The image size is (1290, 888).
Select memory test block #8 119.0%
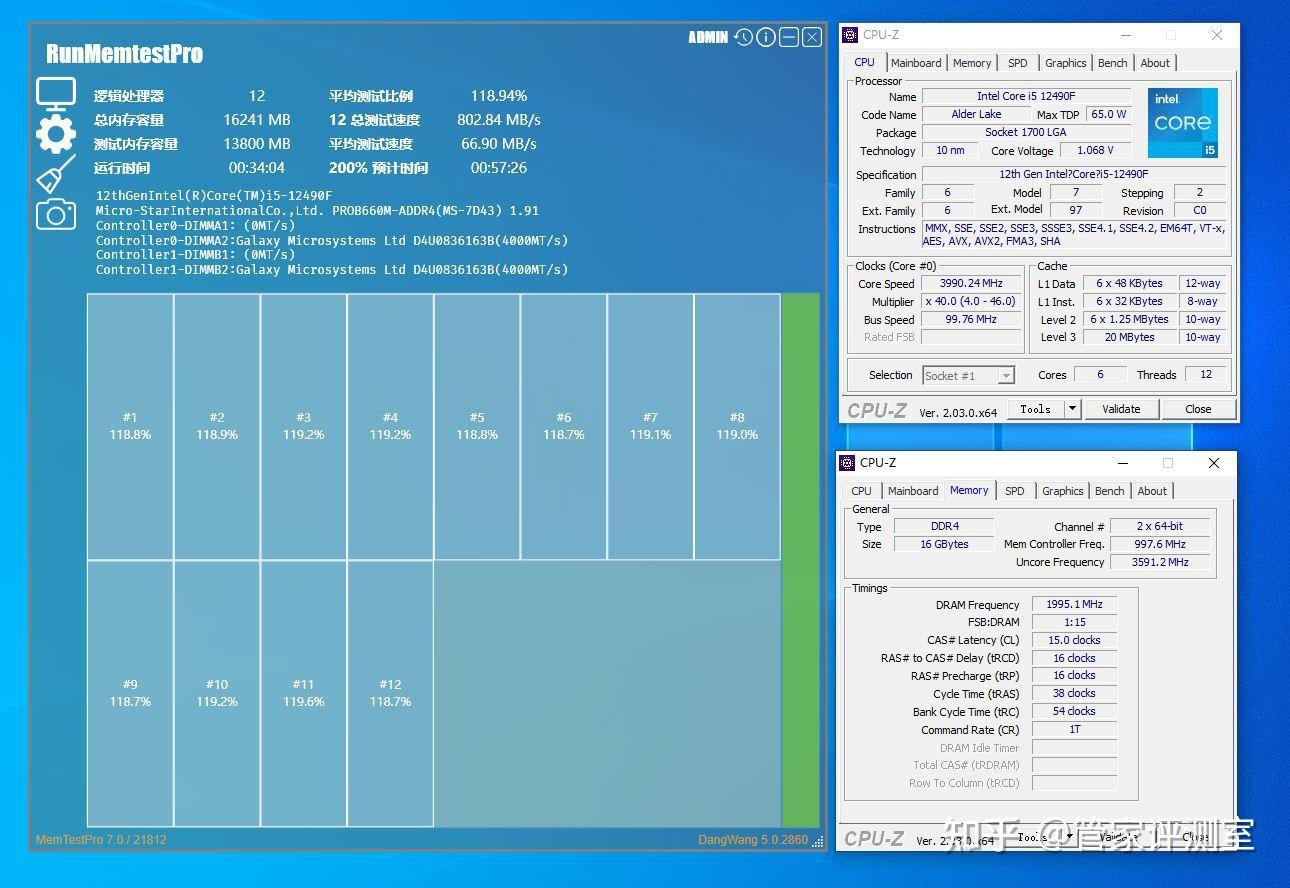[x=737, y=426]
